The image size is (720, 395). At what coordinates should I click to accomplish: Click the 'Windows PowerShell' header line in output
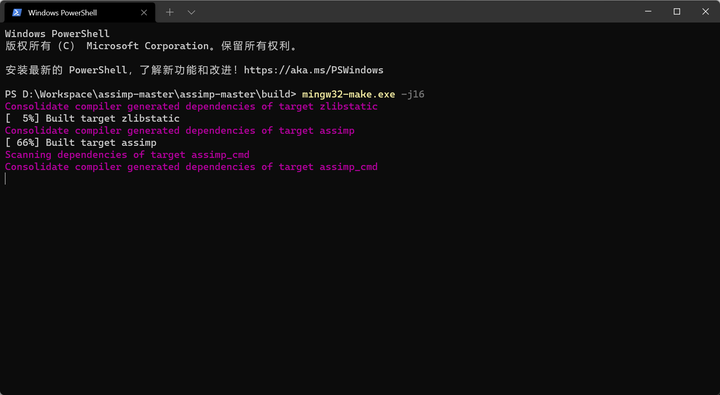coord(57,34)
